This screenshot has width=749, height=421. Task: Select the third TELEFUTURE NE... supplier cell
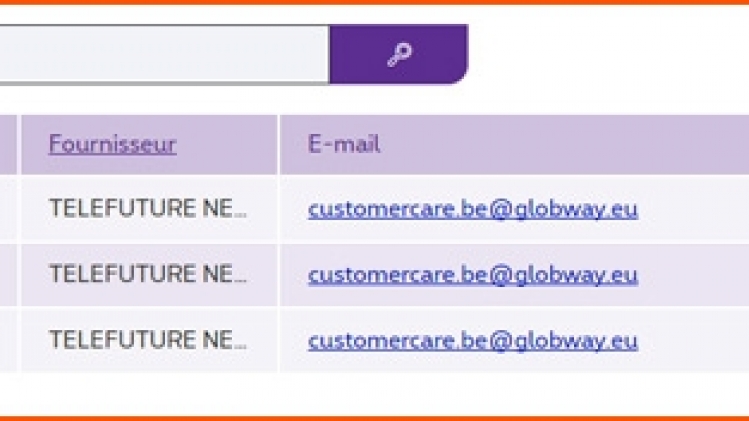(149, 340)
